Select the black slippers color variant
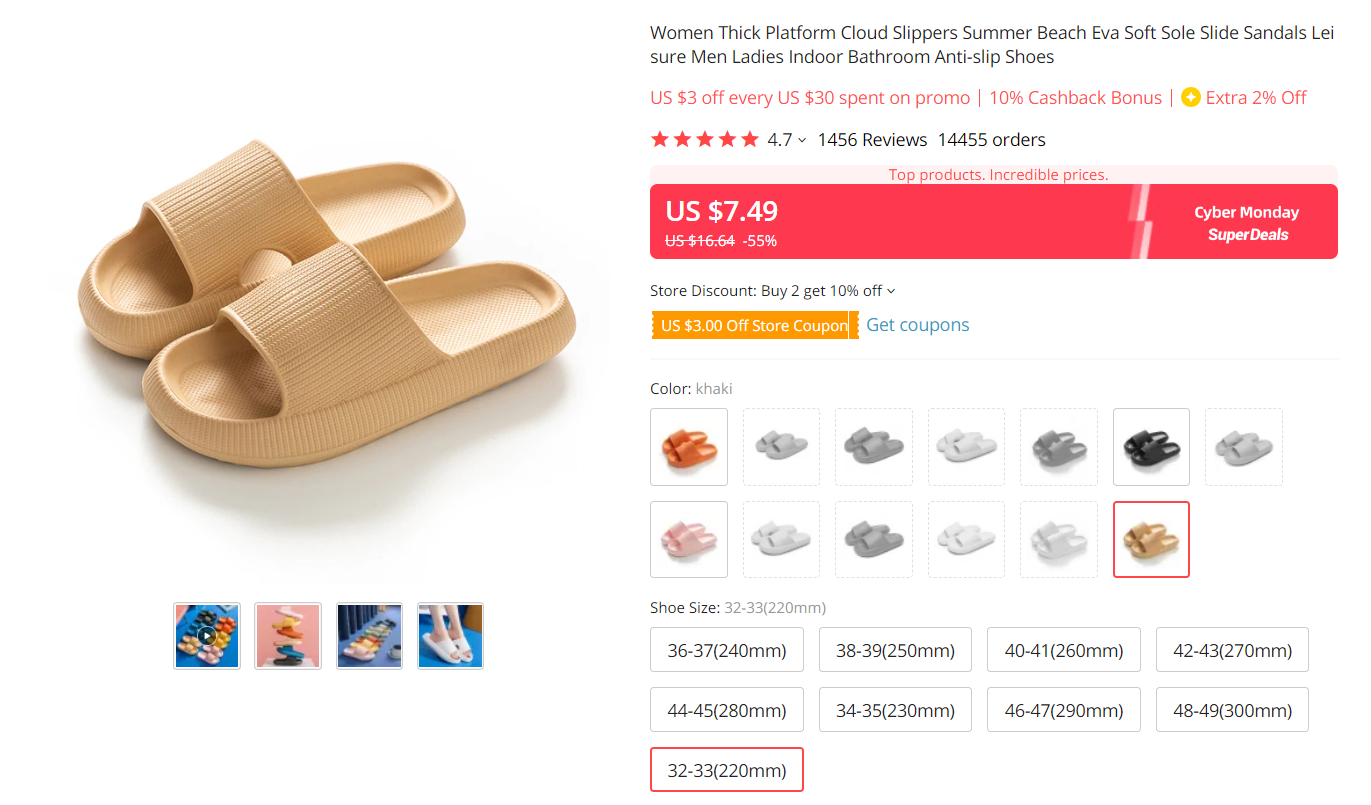This screenshot has width=1371, height=805. (x=1151, y=447)
